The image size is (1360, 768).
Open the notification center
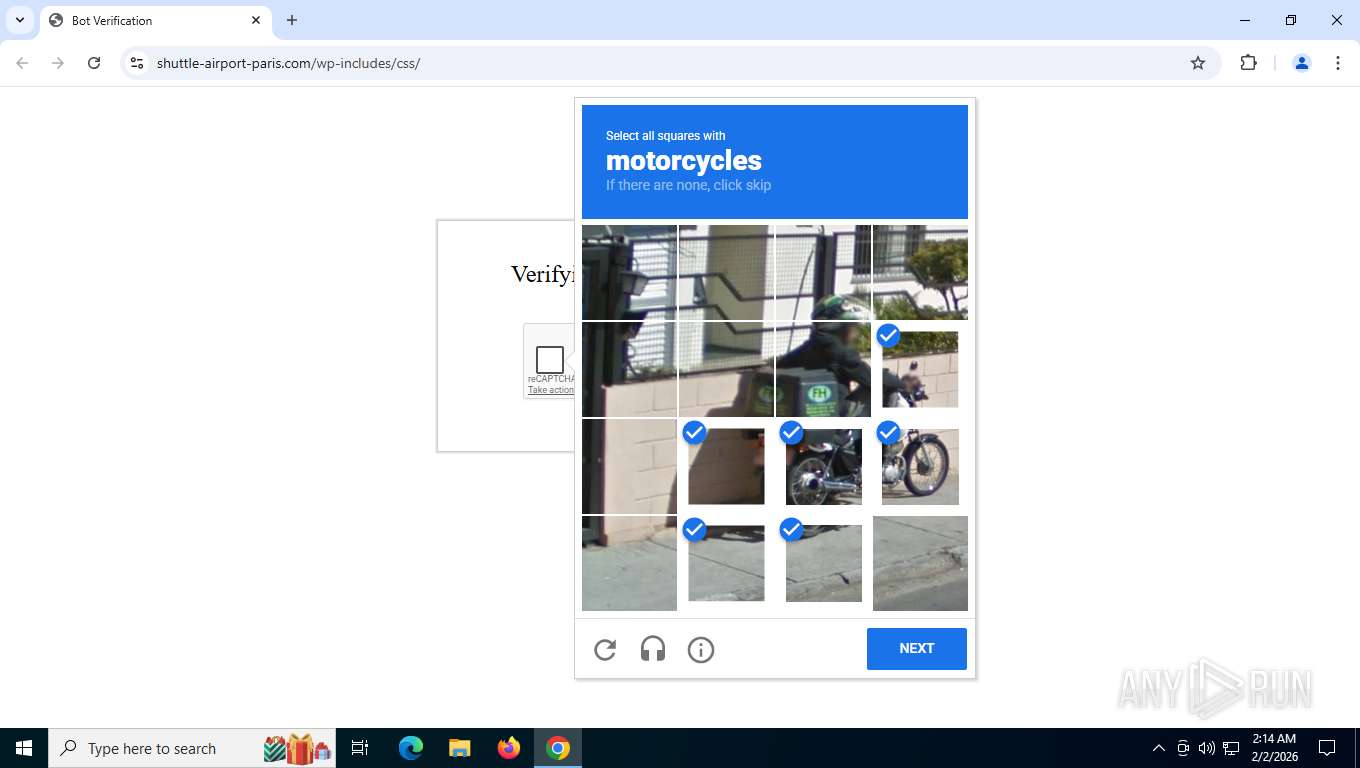tap(1327, 748)
